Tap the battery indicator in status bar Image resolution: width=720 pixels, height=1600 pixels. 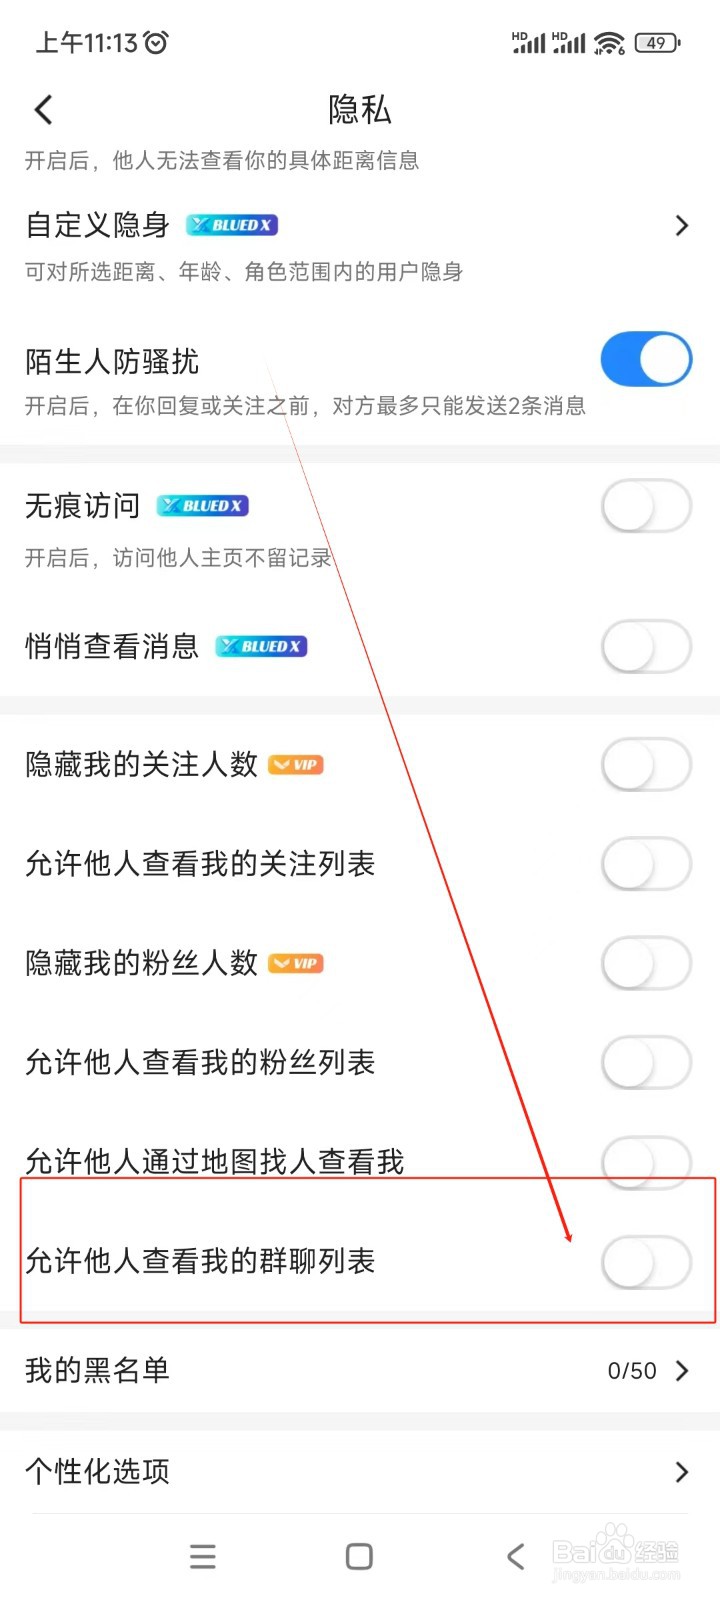(657, 43)
